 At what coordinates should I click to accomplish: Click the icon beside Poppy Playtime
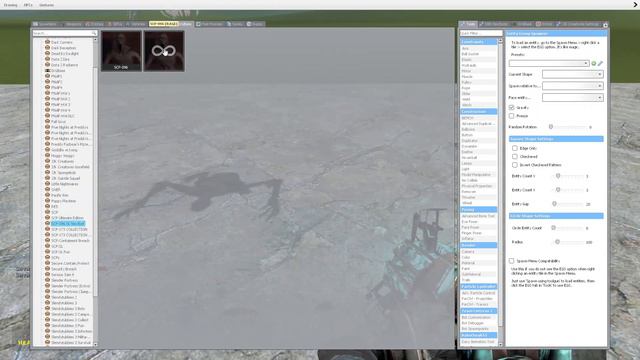pyautogui.click(x=47, y=201)
